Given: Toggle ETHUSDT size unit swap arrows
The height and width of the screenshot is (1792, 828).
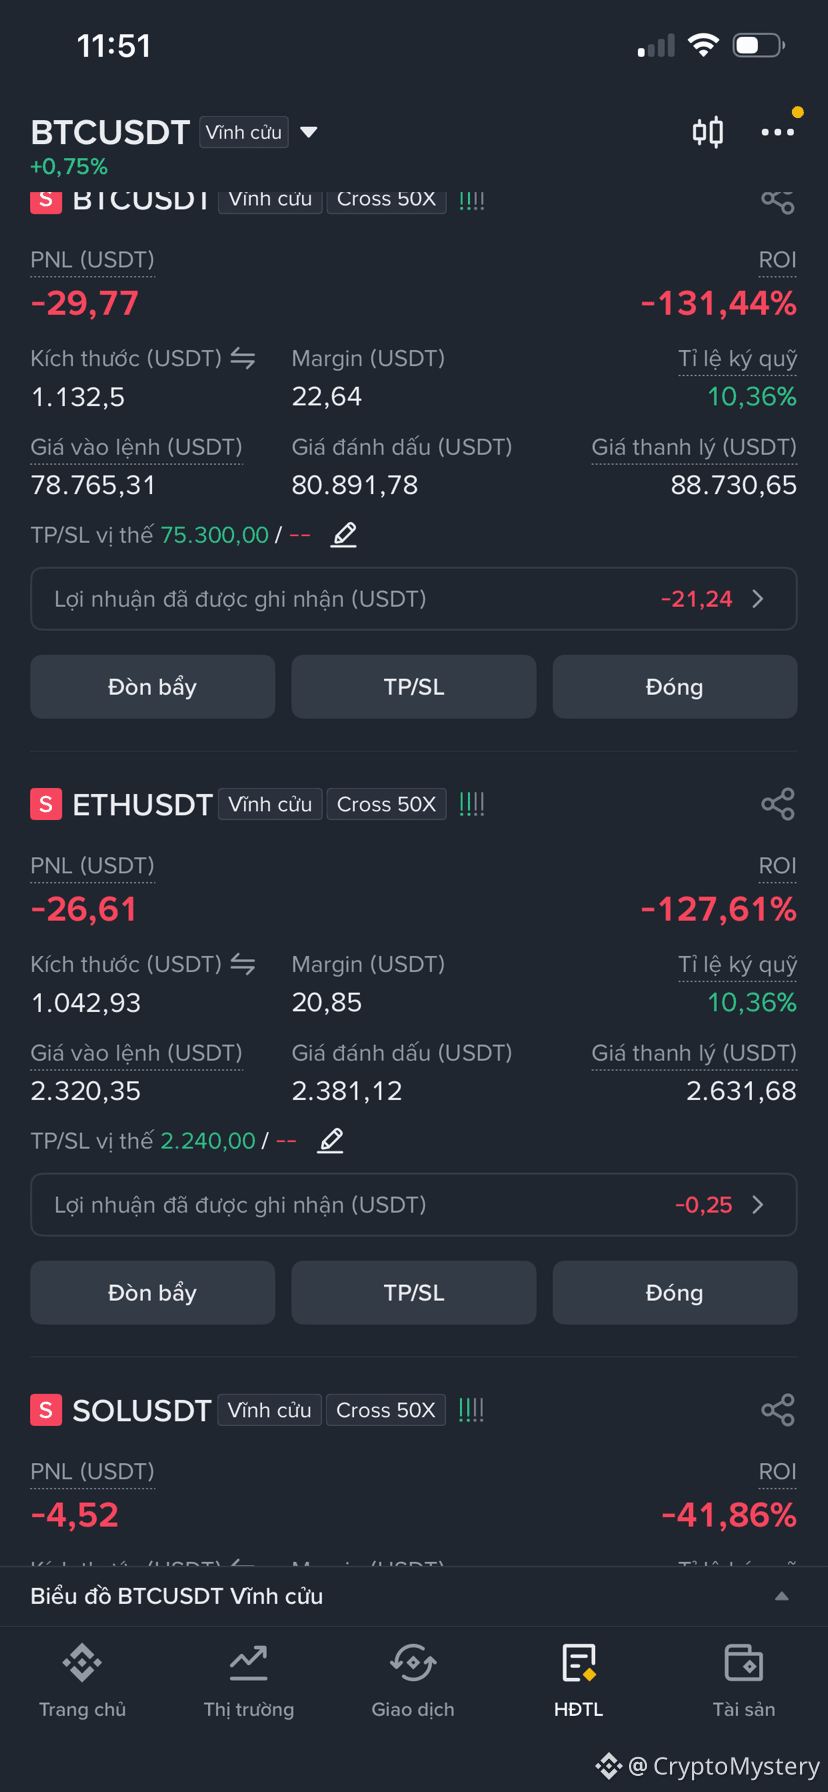Looking at the screenshot, I should click(x=243, y=964).
